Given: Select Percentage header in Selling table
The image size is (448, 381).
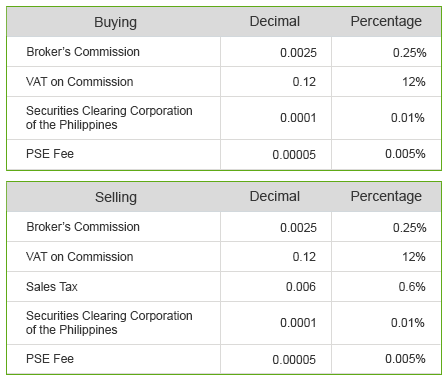Looking at the screenshot, I should [386, 196].
